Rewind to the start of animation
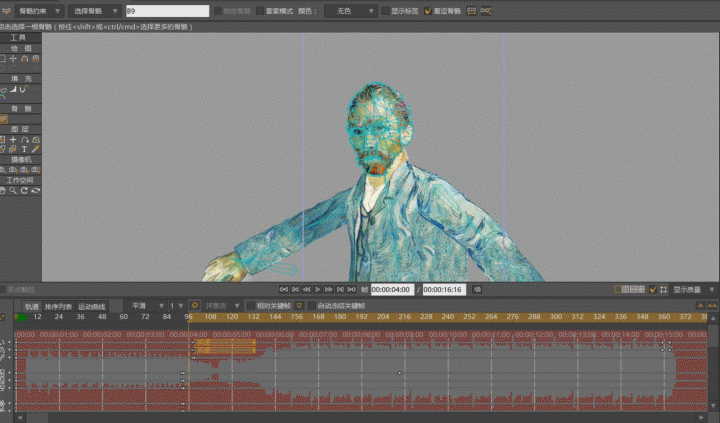The image size is (720, 423). [x=284, y=289]
